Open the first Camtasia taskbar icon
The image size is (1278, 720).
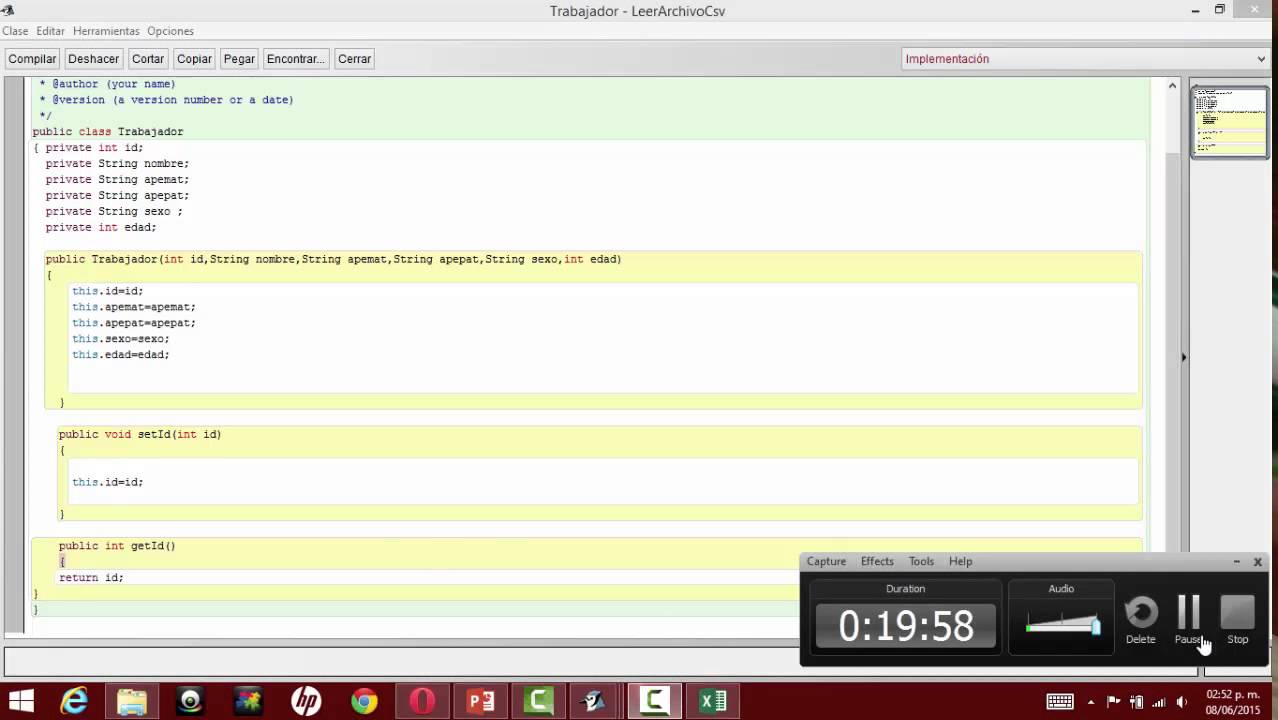[539, 701]
